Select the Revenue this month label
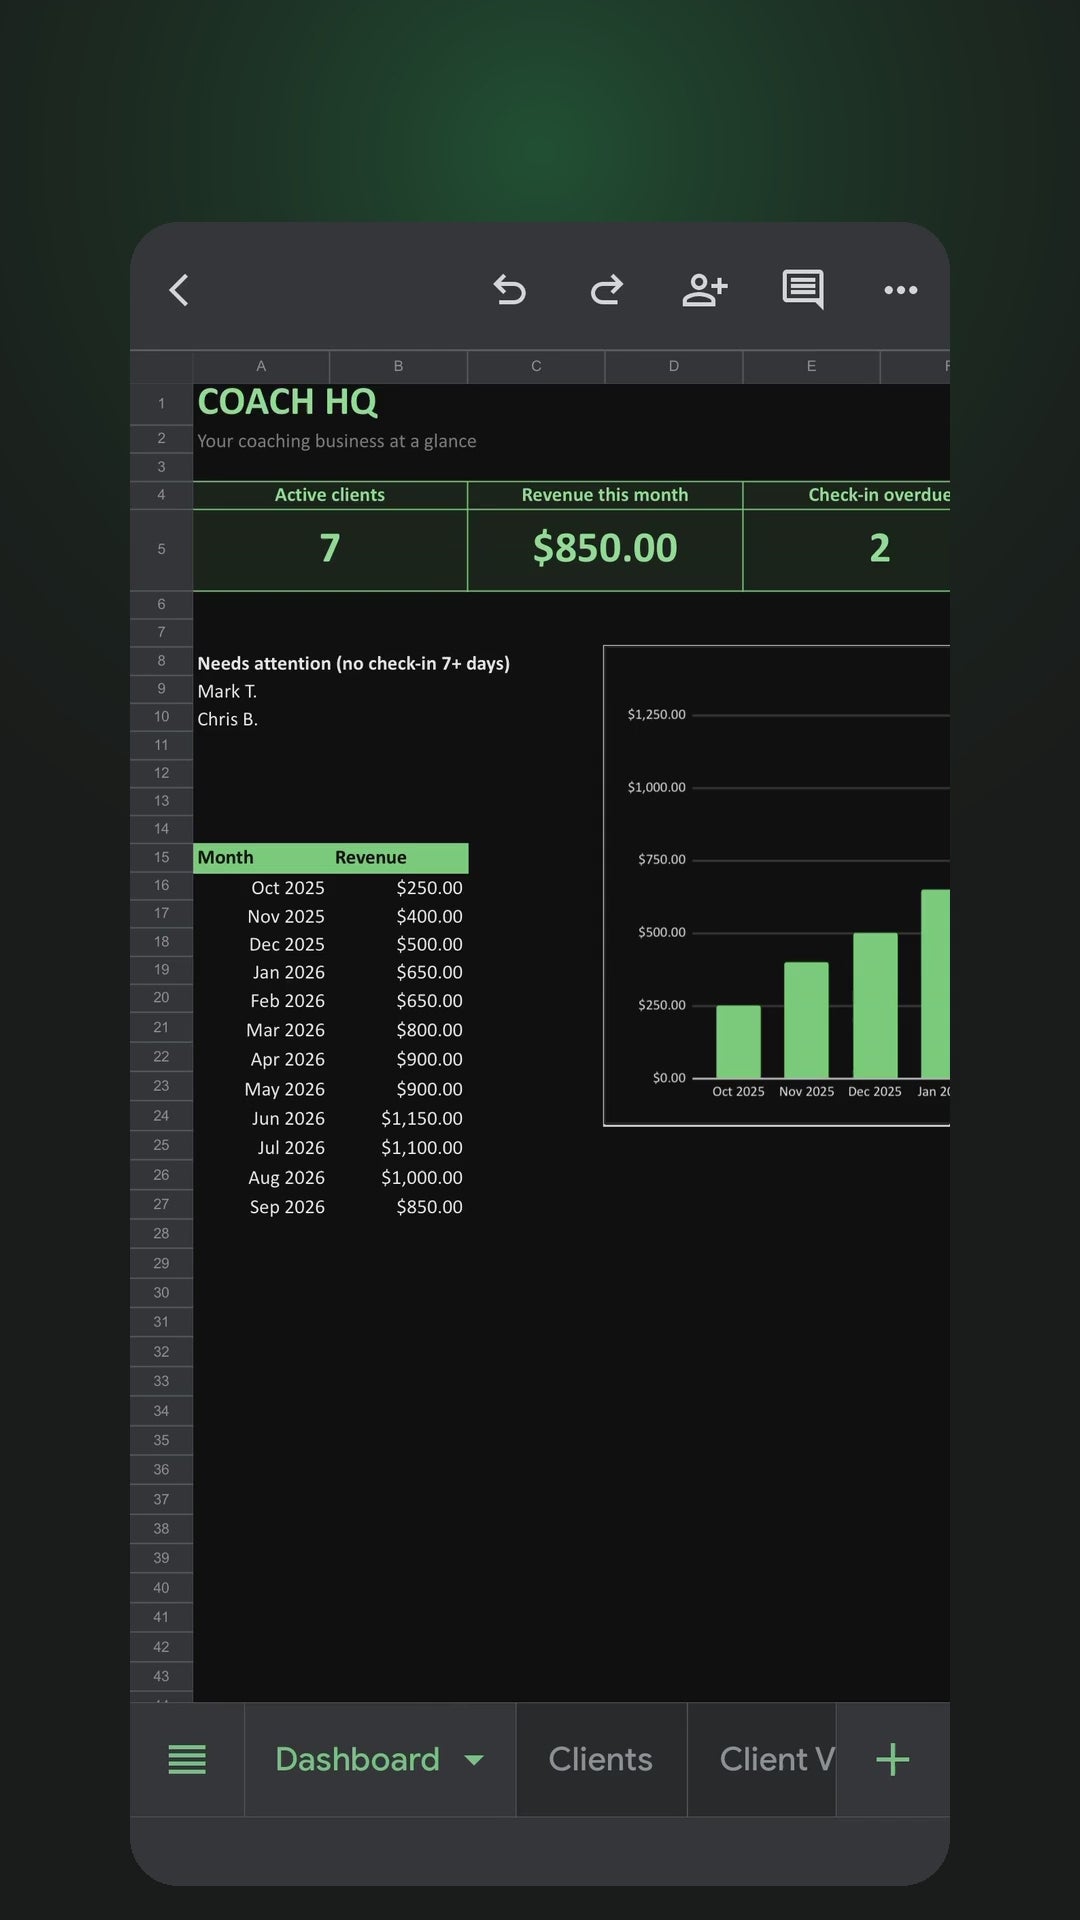 click(x=605, y=495)
